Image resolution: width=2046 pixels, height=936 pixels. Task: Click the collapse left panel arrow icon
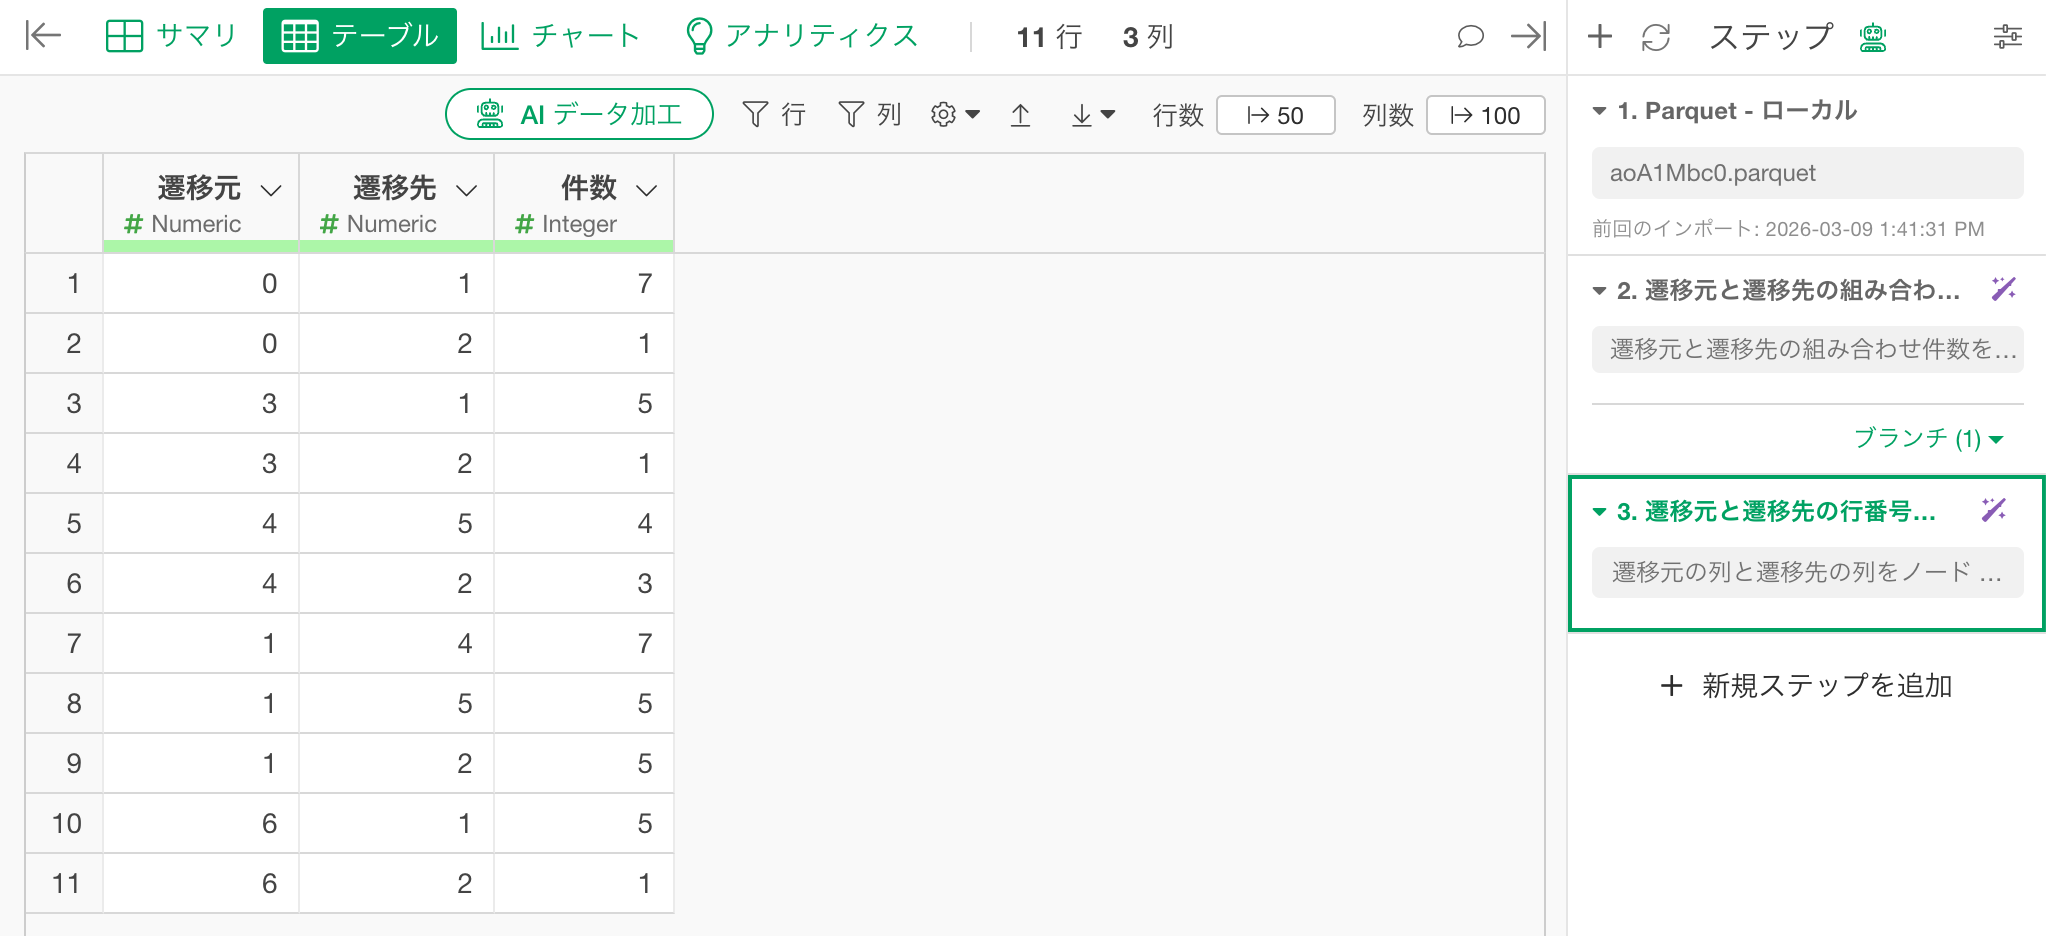(x=43, y=36)
